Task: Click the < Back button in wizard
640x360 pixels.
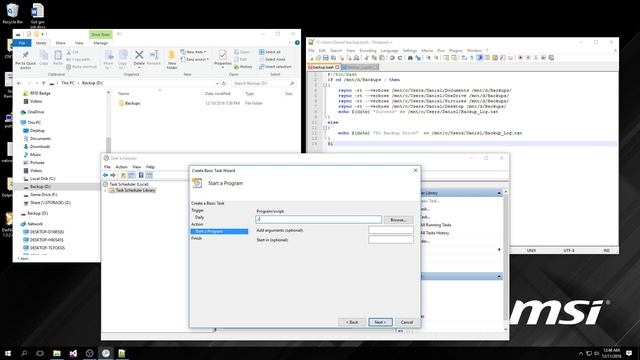Action: (352, 322)
